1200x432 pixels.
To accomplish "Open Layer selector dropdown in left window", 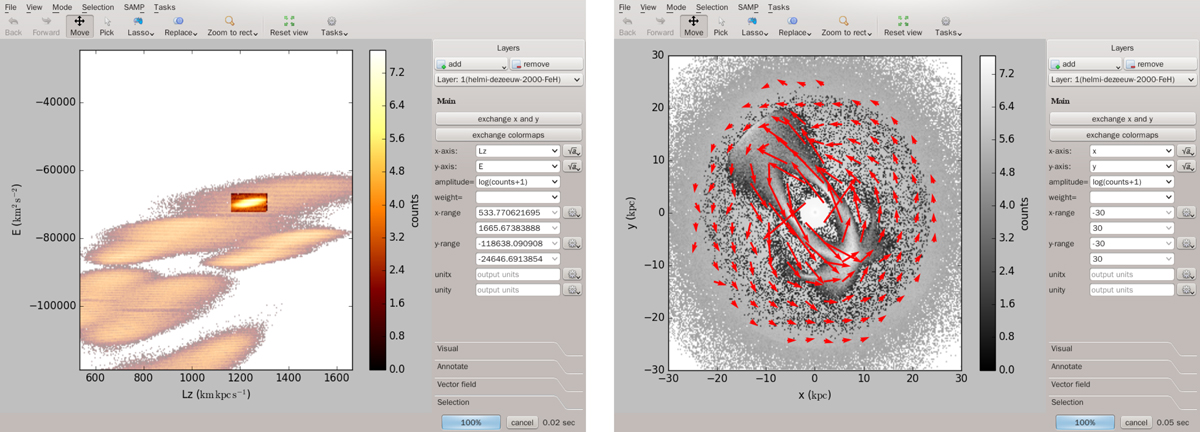I will 508,79.
